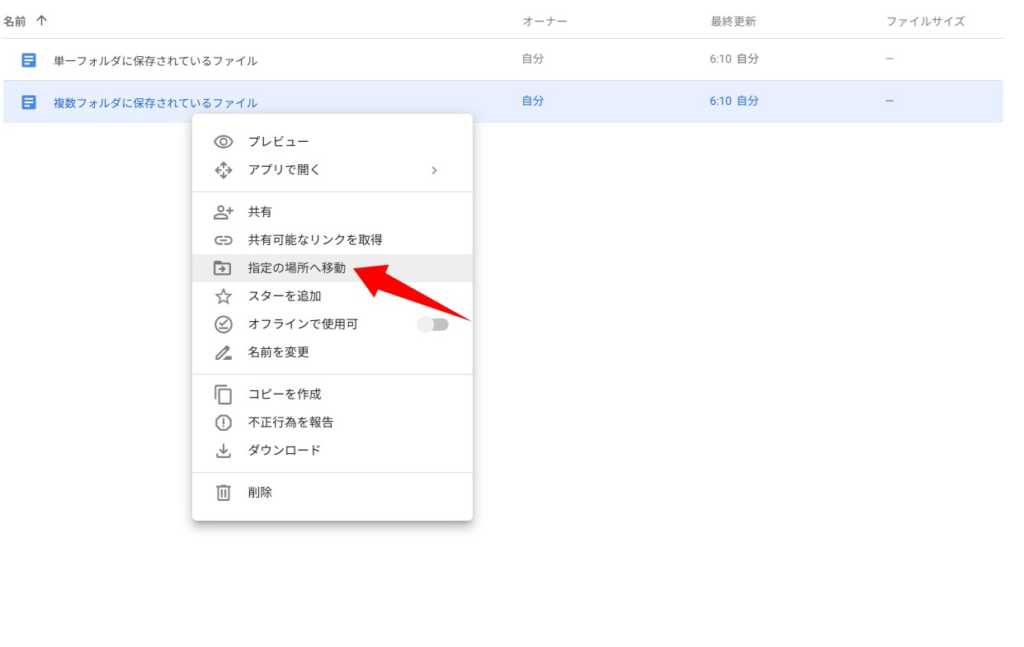The image size is (1024, 647).
Task: Choose 指定の場所へ移動 from context menu
Action: point(297,268)
